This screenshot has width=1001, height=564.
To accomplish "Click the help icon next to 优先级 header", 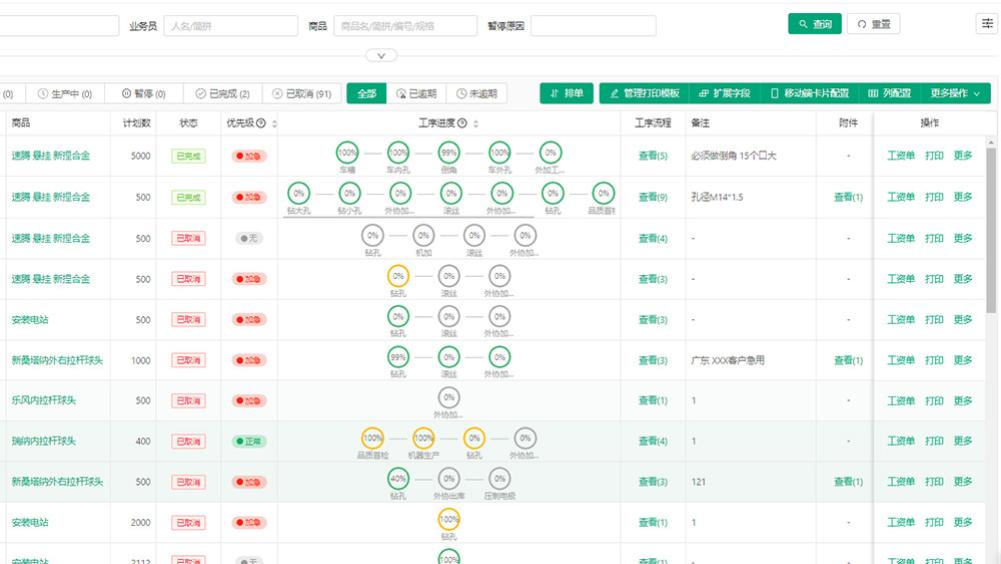I will tap(261, 123).
